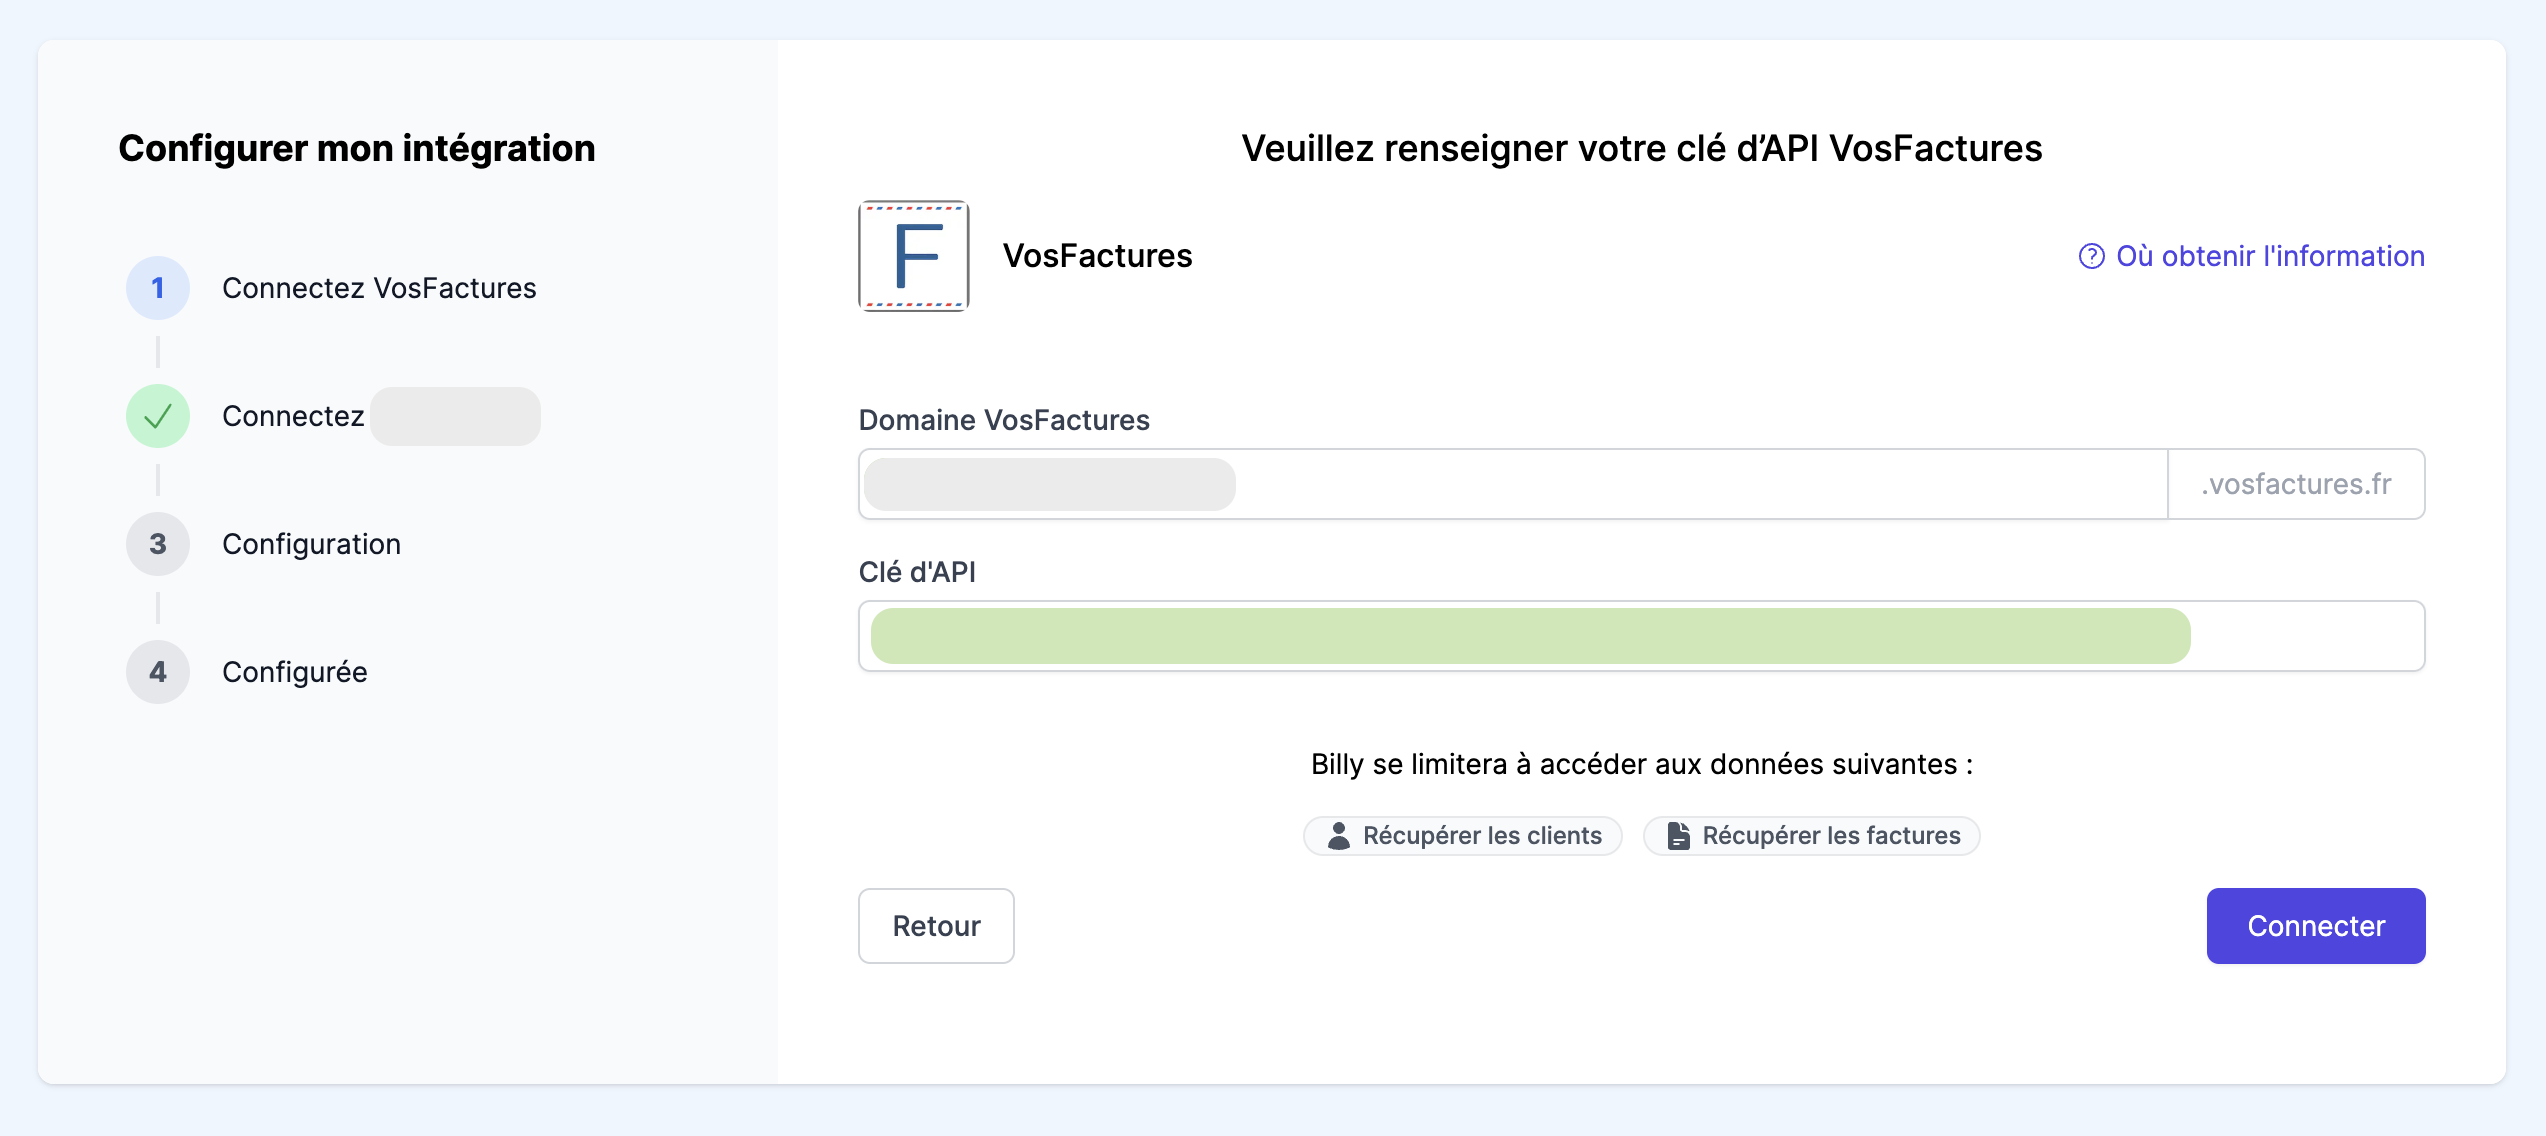The width and height of the screenshot is (2546, 1136).
Task: Click the step 1 circle icon
Action: (158, 288)
